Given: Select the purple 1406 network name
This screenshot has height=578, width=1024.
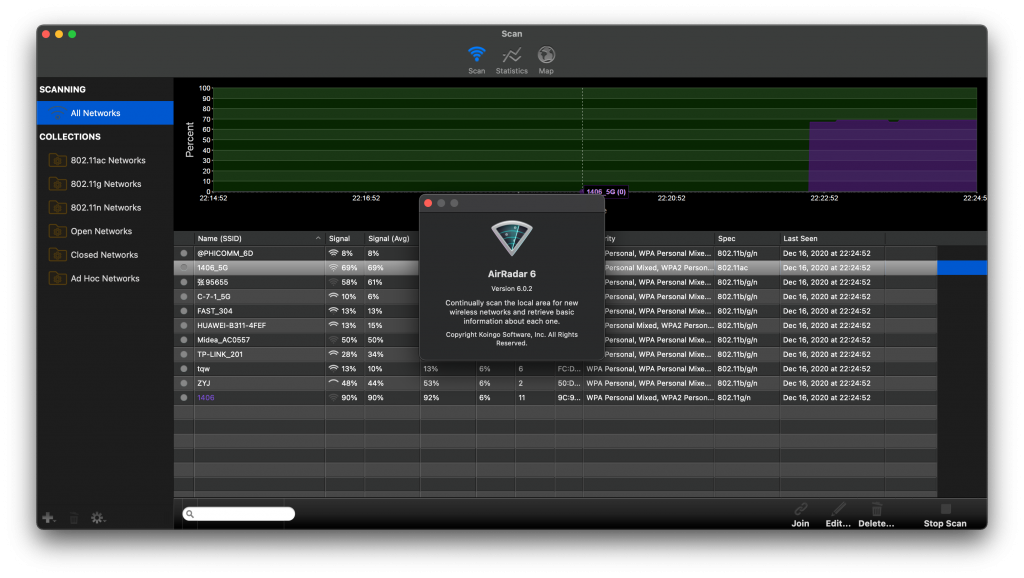Looking at the screenshot, I should [206, 398].
